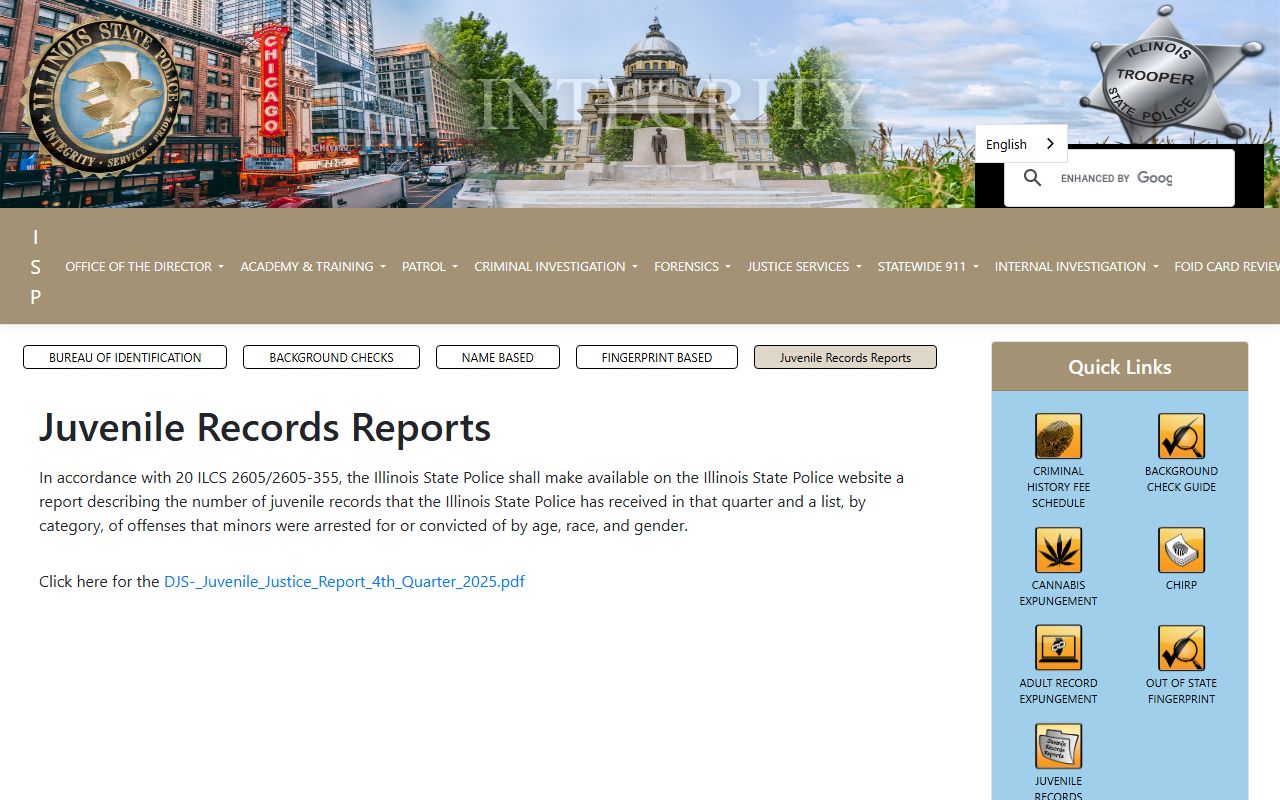Click the Cannabis Expungement label
The image size is (1280, 800).
click(x=1058, y=593)
